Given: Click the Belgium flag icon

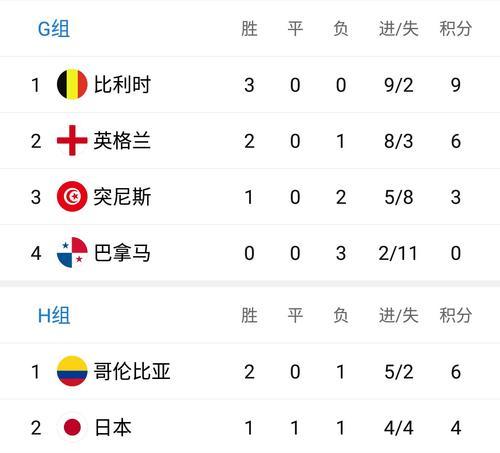Looking at the screenshot, I should pos(72,84).
